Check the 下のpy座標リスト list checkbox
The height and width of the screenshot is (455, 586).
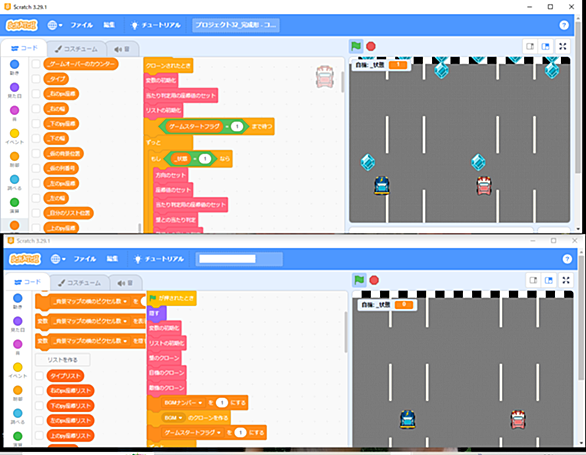39,406
